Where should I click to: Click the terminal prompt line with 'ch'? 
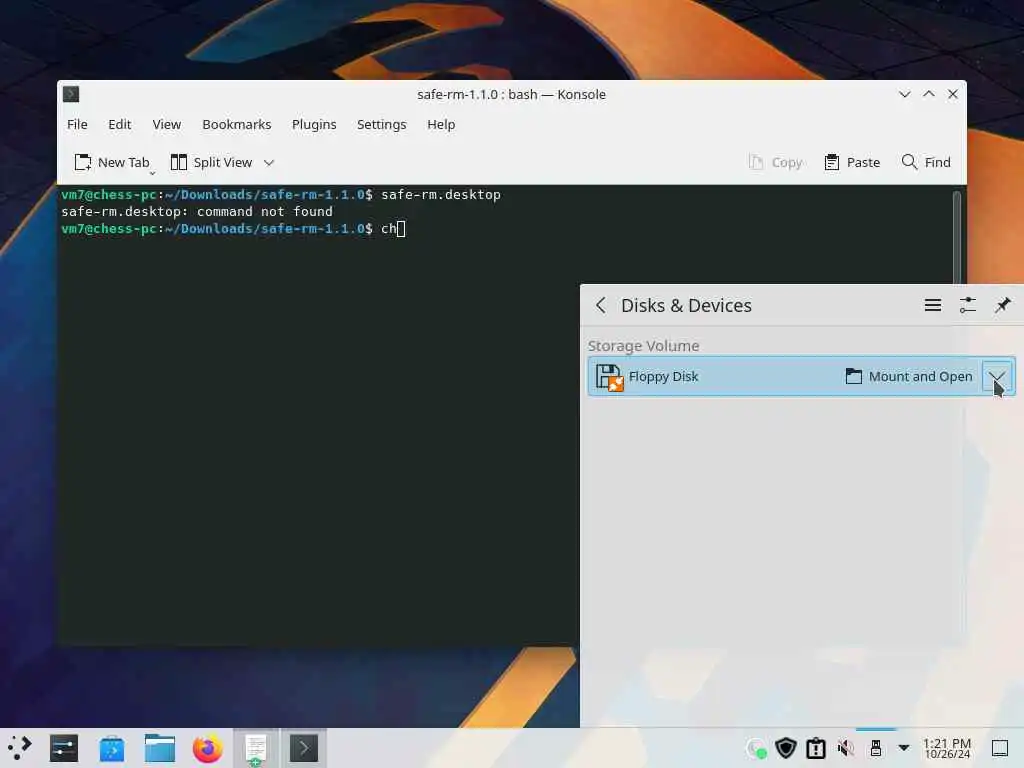tap(234, 229)
